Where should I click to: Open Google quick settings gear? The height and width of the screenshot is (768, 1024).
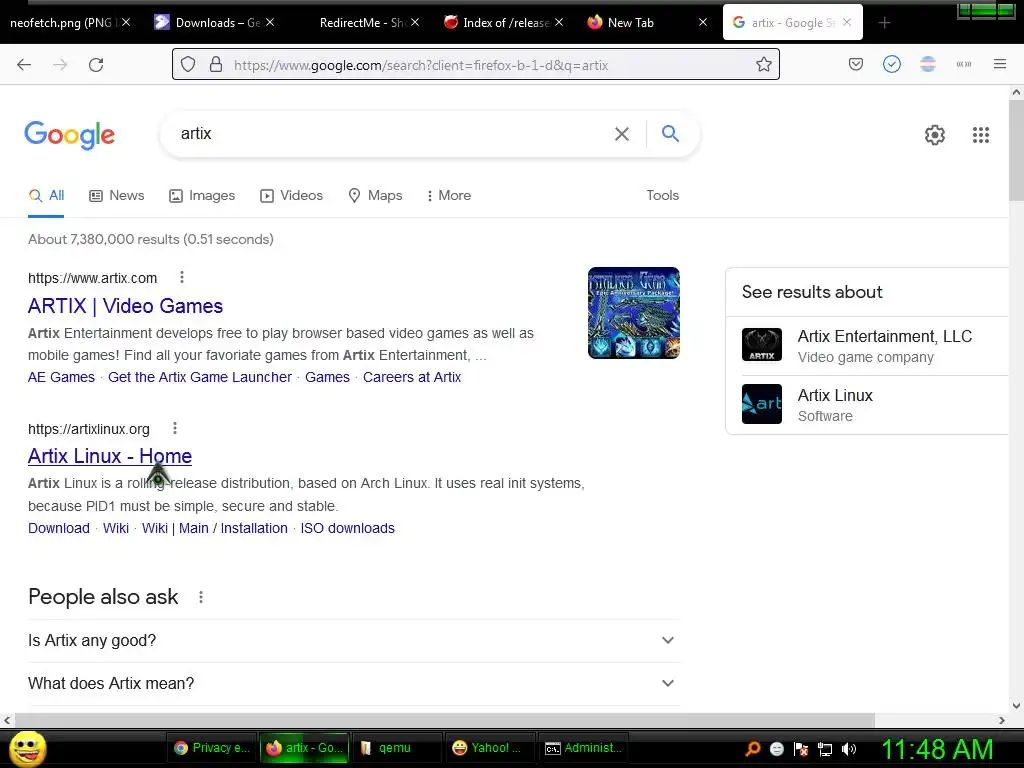pyautogui.click(x=935, y=135)
